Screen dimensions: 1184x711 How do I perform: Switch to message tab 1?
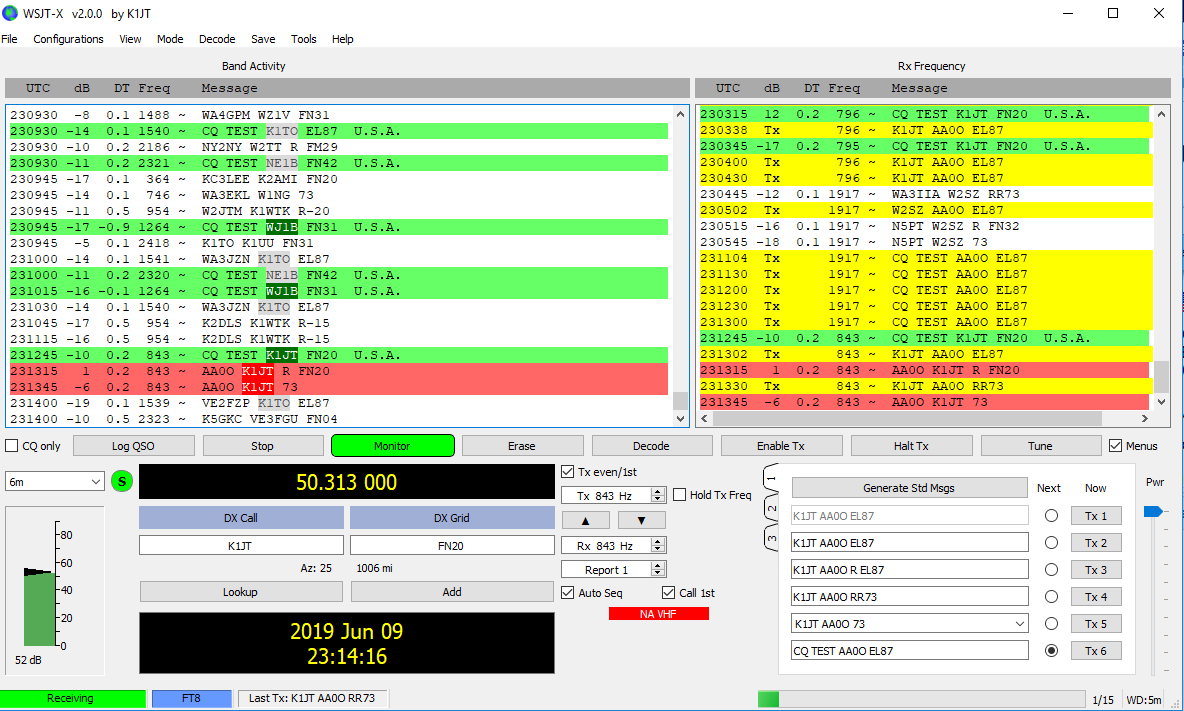click(771, 478)
